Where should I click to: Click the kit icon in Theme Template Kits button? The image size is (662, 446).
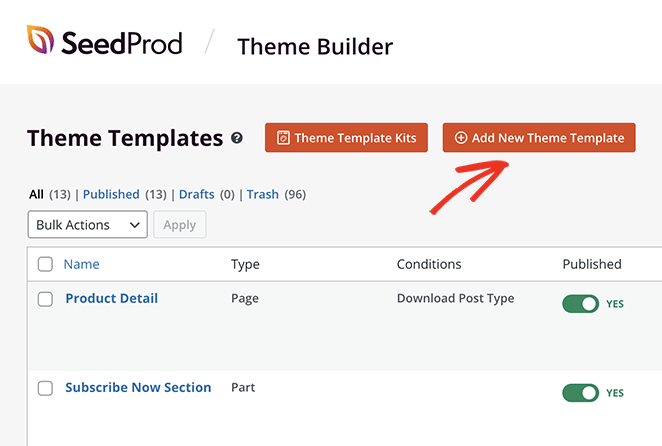coord(283,138)
